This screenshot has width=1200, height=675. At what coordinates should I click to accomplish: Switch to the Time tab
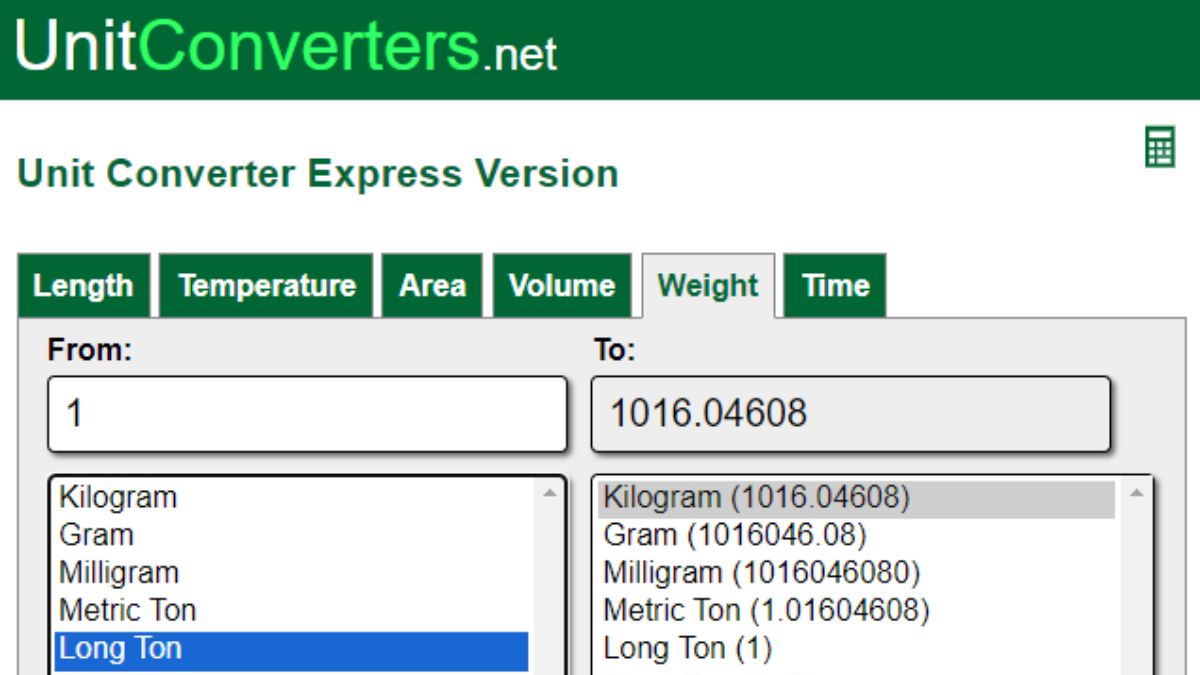point(835,286)
